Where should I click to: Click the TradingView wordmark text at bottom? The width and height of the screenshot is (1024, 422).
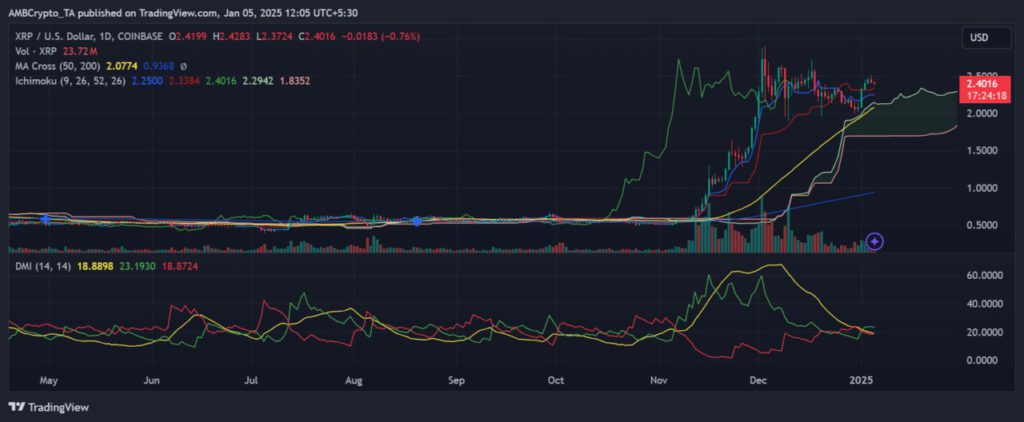57,406
